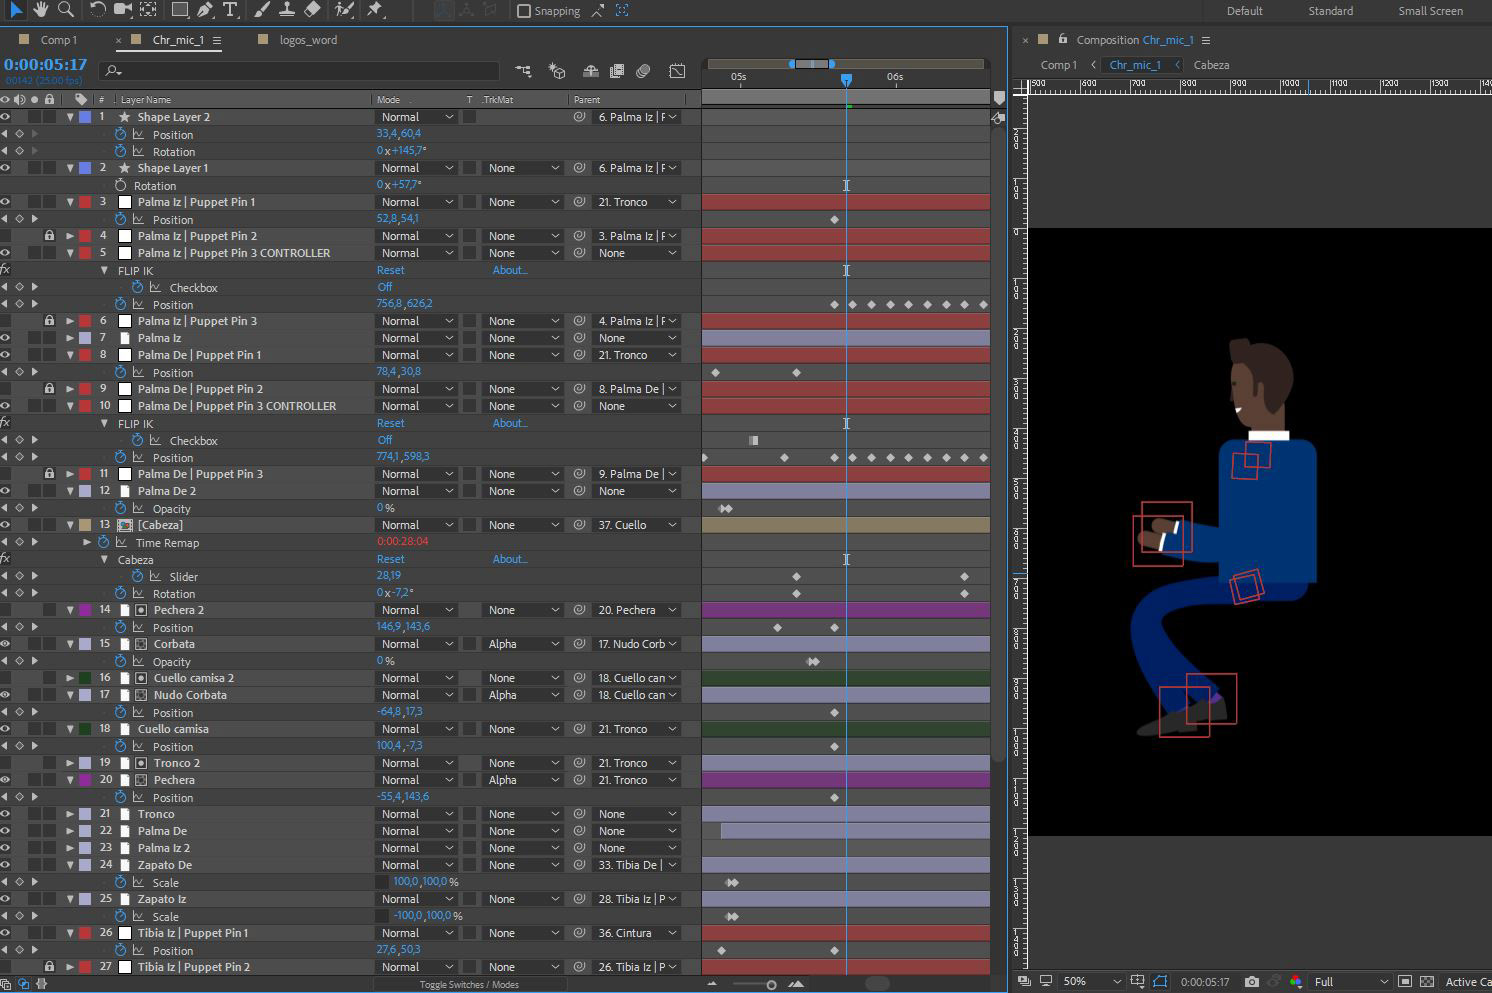Open blending mode dropdown for Shape Layer 2
The height and width of the screenshot is (993, 1492).
(416, 117)
